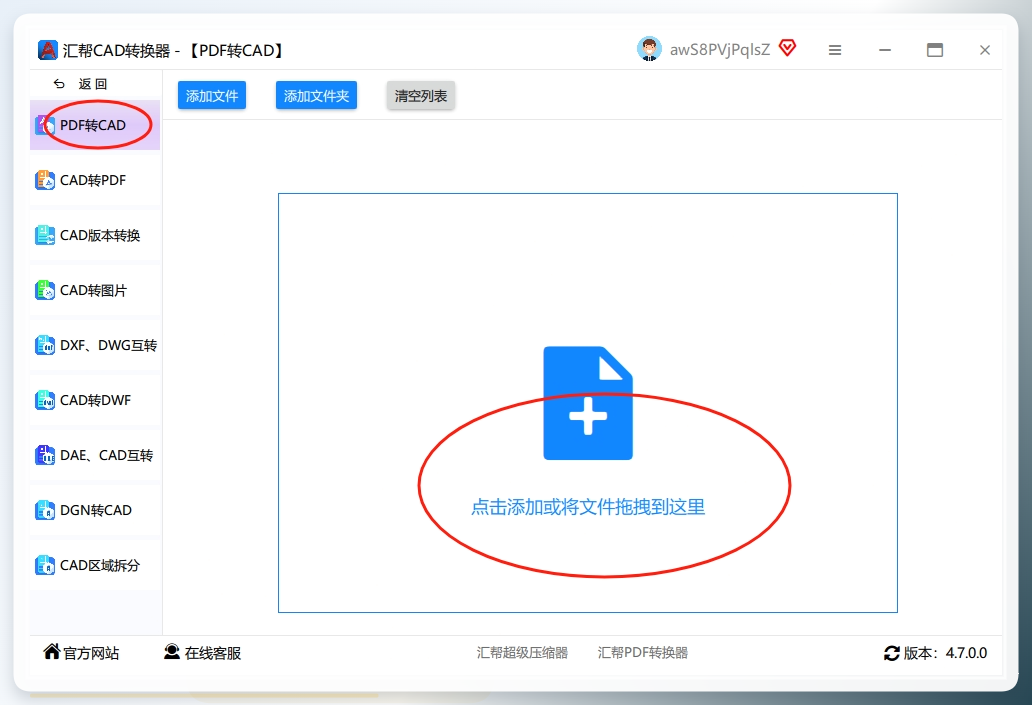Viewport: 1032px width, 705px height.
Task: Click the 添加文件 button
Action: pyautogui.click(x=212, y=95)
